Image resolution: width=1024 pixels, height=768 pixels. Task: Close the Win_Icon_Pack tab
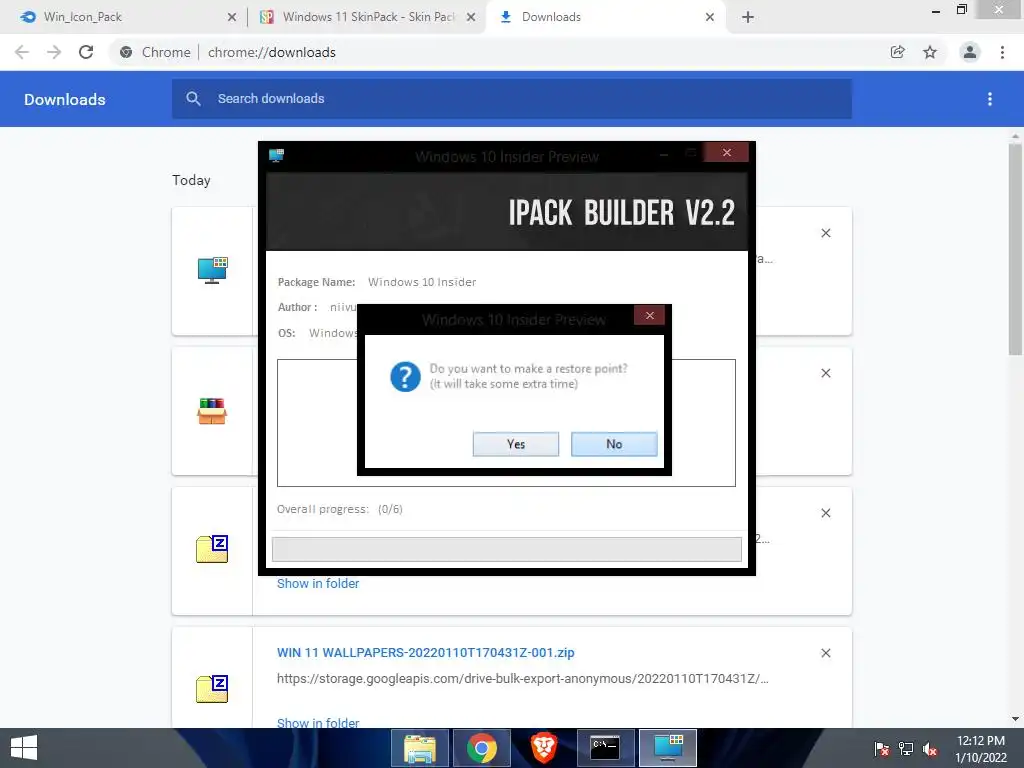232,17
